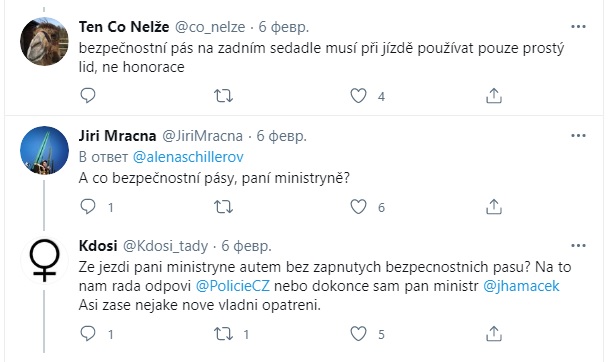This screenshot has width=612, height=362.
Task: Open the @alenaschillerov mention link
Action: tap(188, 157)
